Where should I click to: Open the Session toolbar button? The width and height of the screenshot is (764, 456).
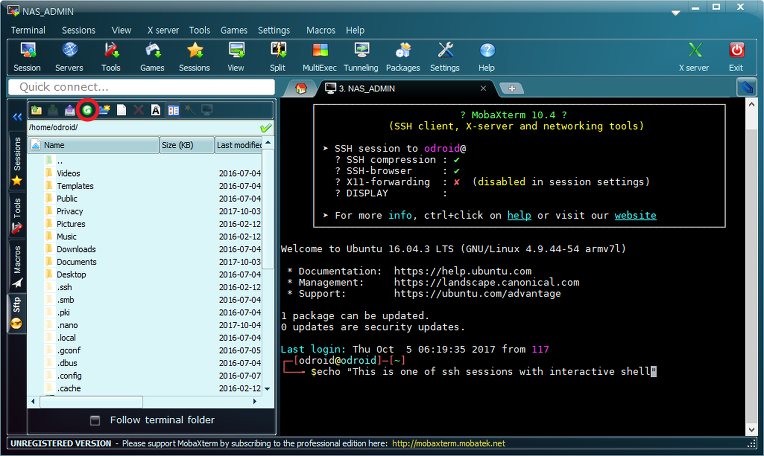pyautogui.click(x=27, y=57)
